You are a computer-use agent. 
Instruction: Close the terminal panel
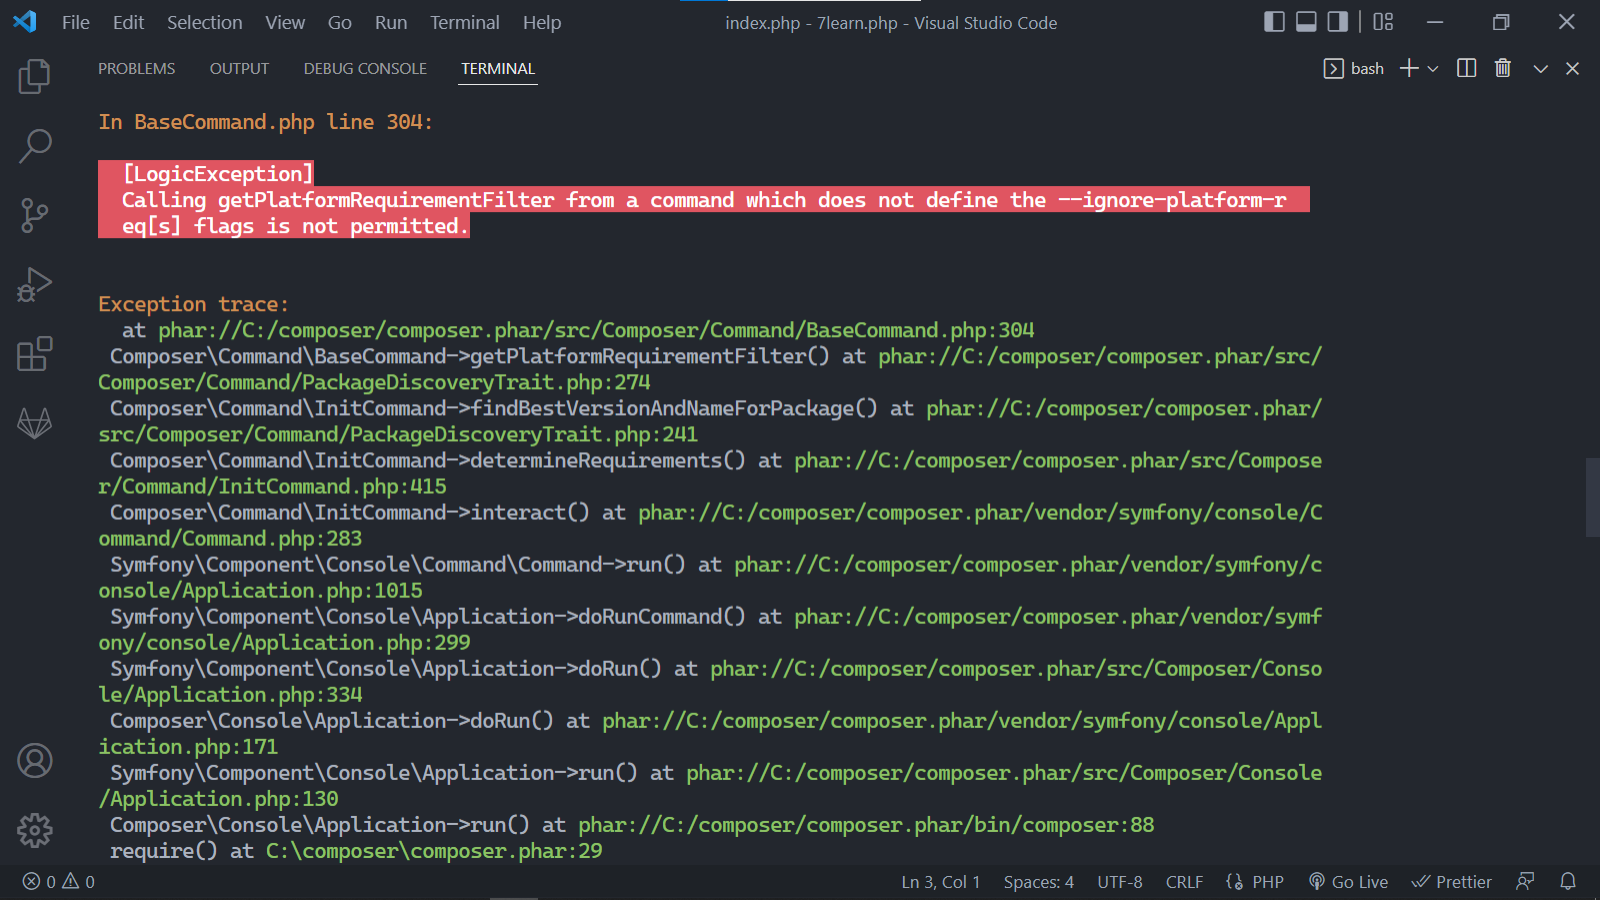pos(1573,69)
